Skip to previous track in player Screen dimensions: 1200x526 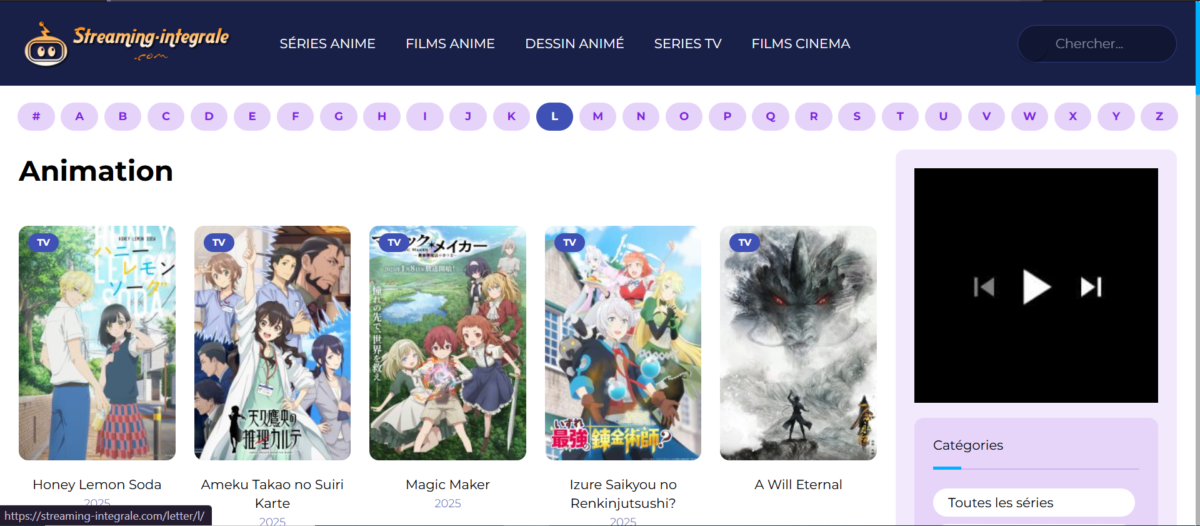point(984,287)
